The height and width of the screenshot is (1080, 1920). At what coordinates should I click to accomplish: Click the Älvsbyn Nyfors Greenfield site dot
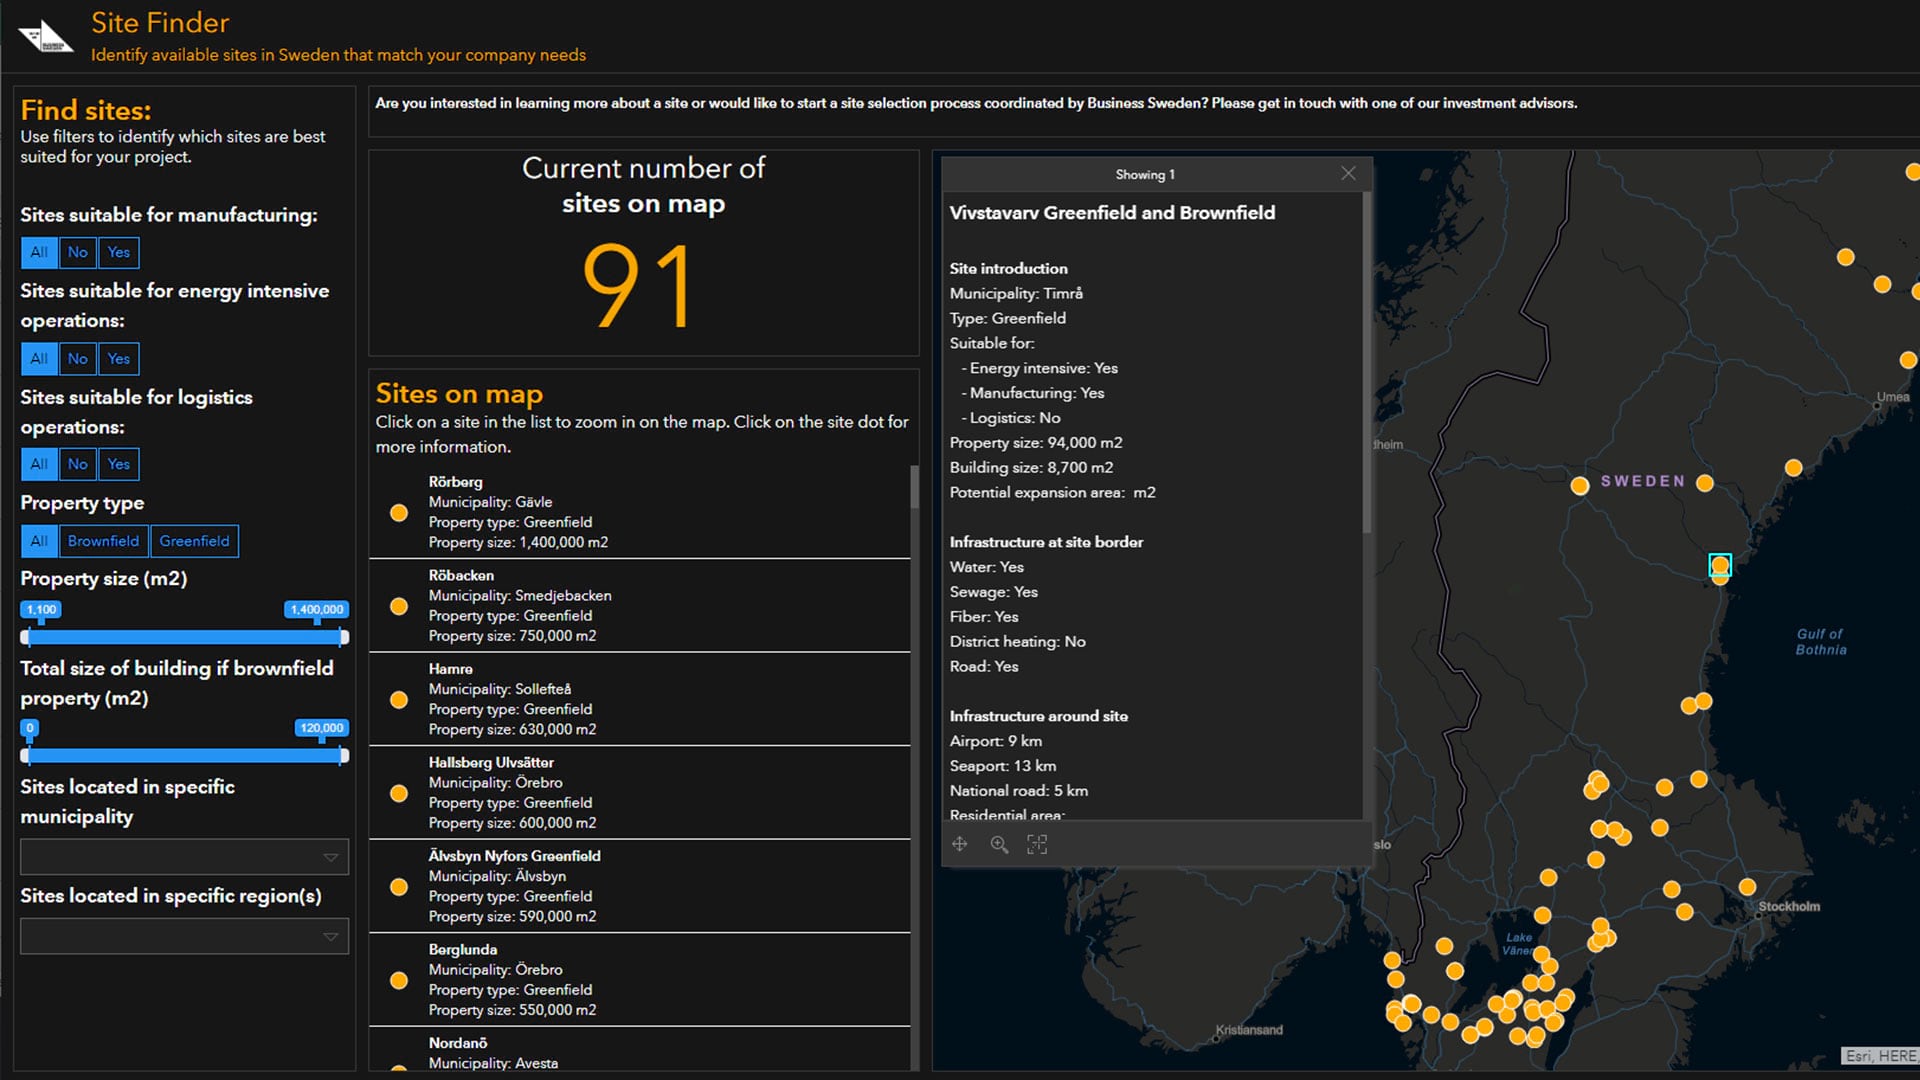[x=399, y=887]
